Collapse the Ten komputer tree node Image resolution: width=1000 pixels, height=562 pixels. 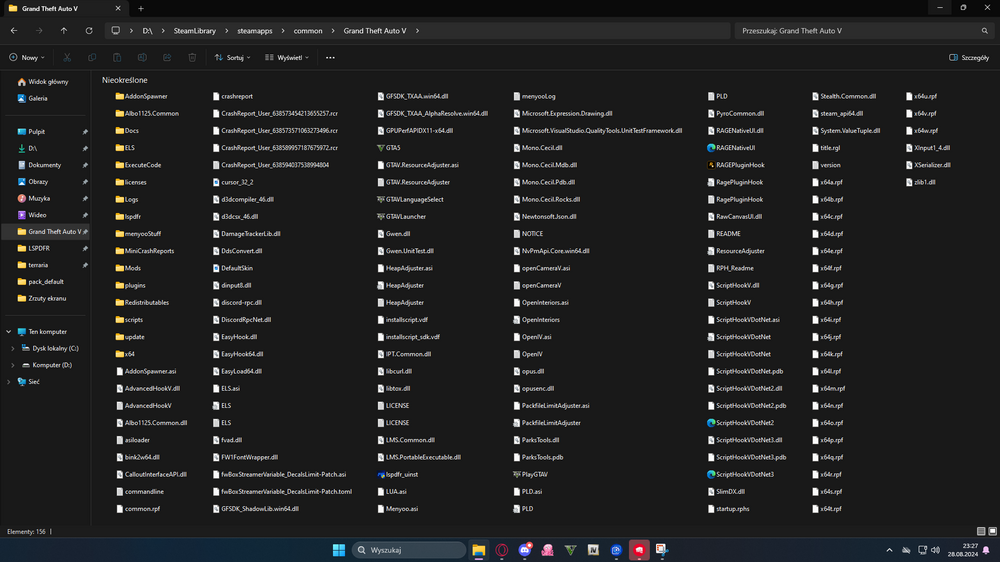tap(8, 332)
